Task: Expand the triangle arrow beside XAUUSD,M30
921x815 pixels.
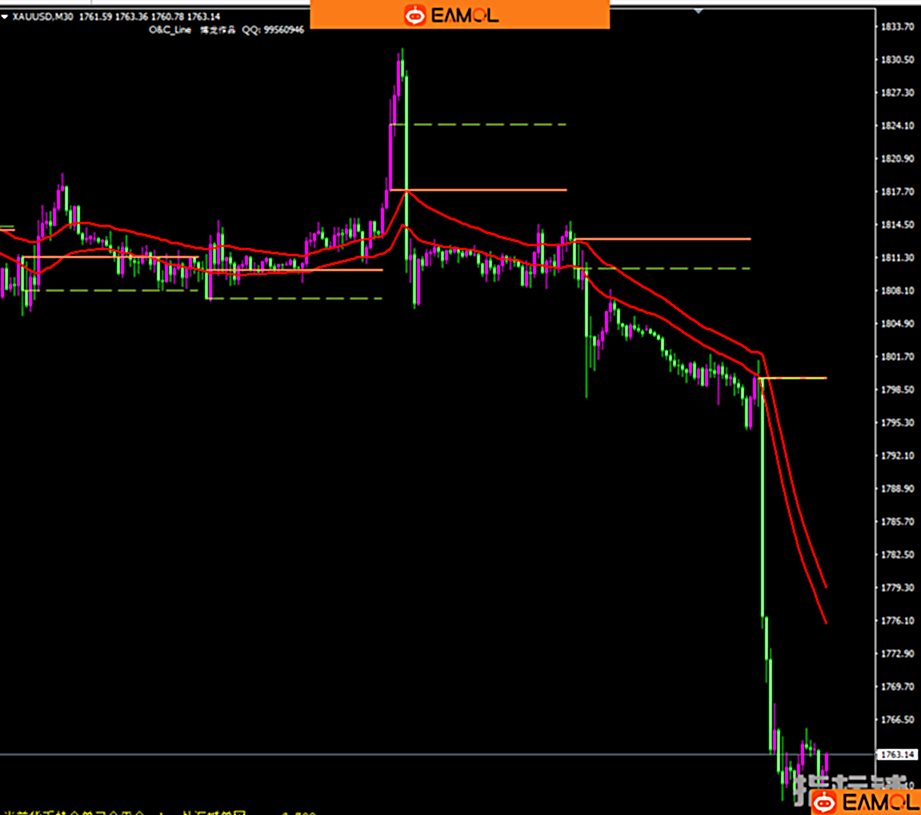Action: point(7,17)
